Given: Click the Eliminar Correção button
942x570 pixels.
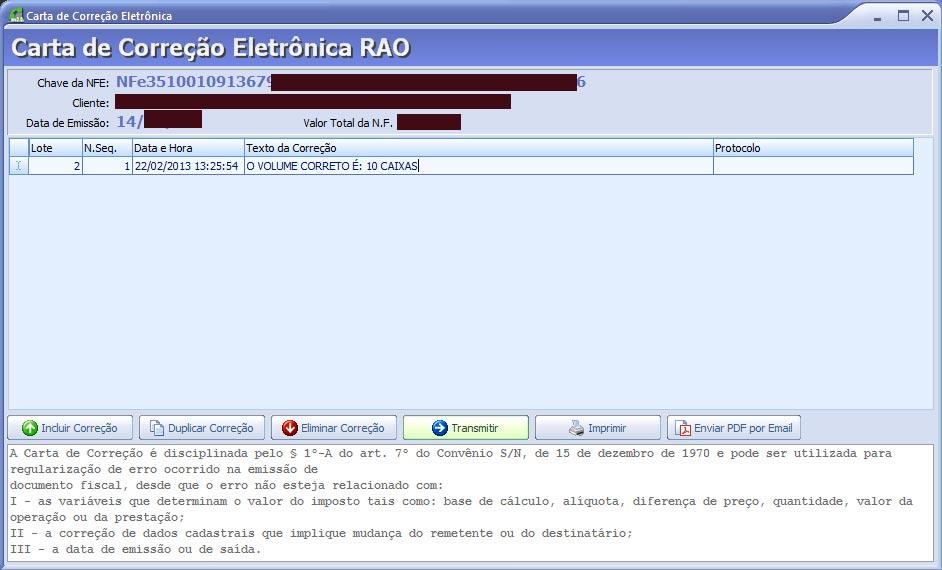Looking at the screenshot, I should click(333, 428).
